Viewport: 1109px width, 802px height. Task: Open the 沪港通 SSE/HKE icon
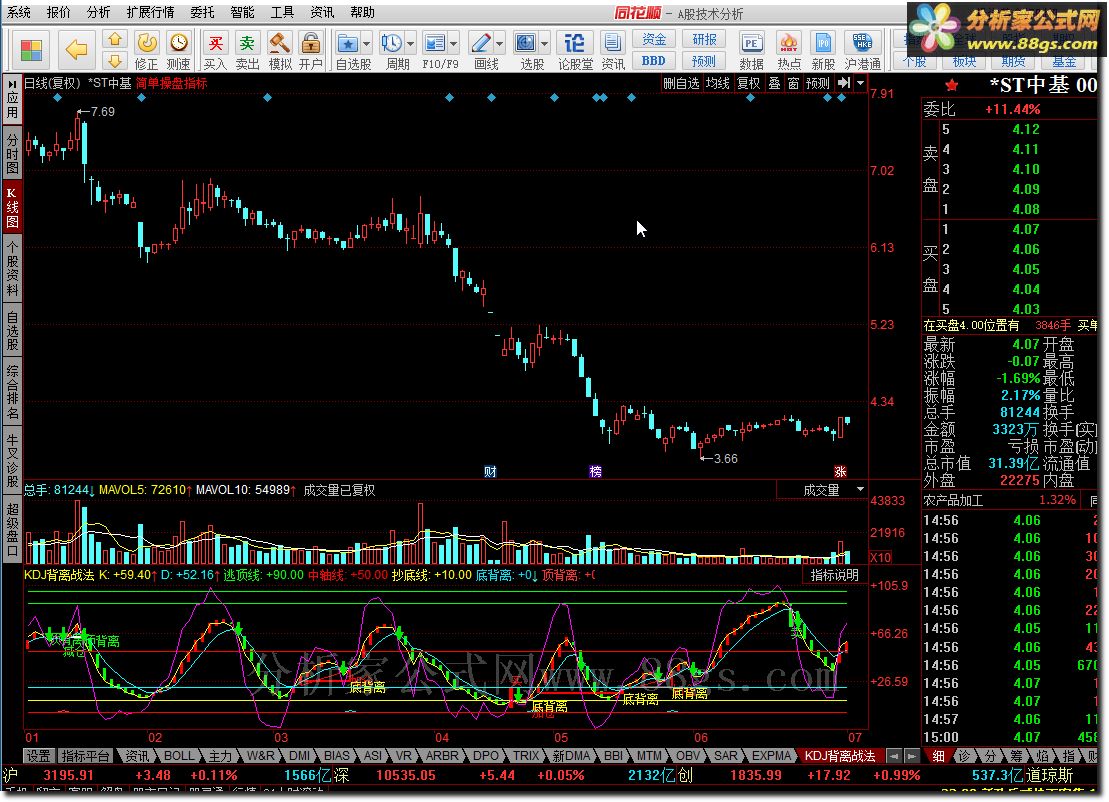[862, 50]
